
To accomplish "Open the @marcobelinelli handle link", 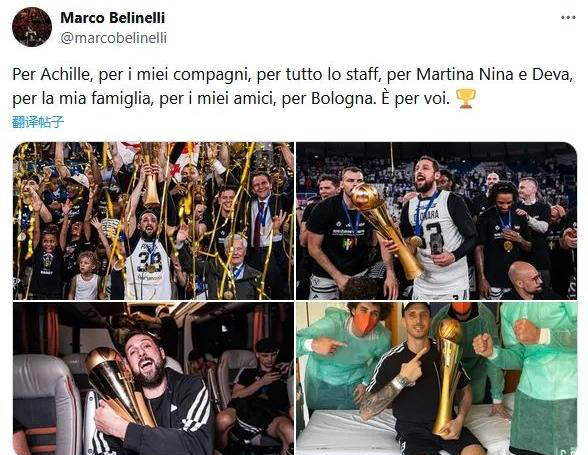I will [x=114, y=38].
